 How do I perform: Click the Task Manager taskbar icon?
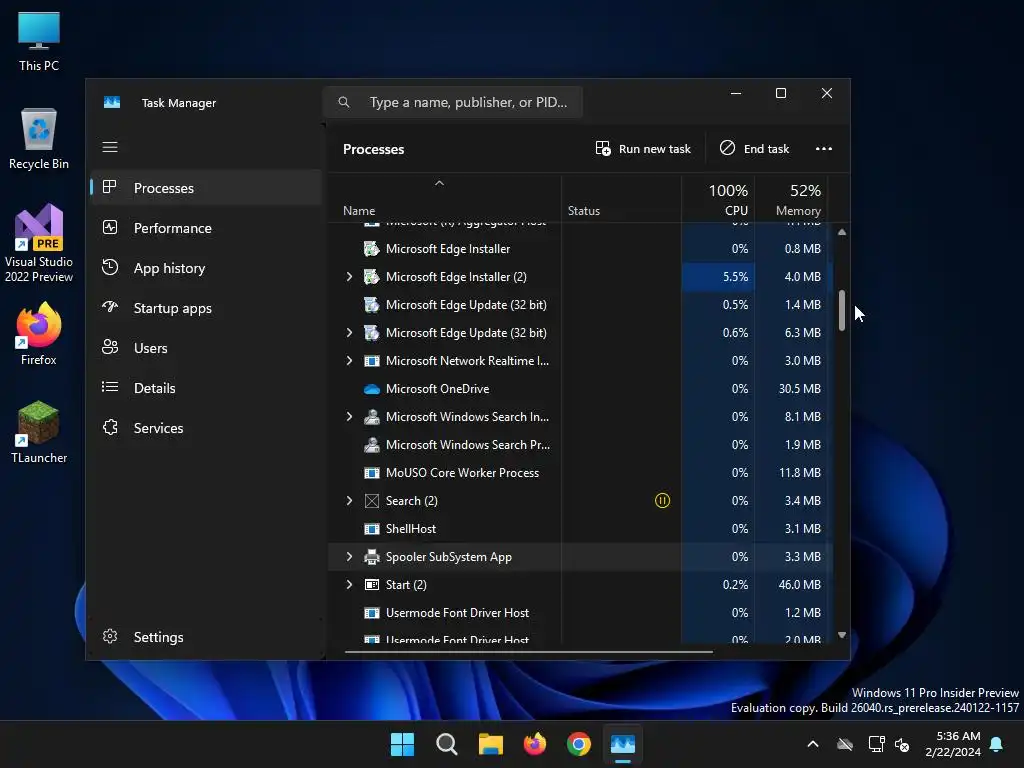[x=623, y=744]
